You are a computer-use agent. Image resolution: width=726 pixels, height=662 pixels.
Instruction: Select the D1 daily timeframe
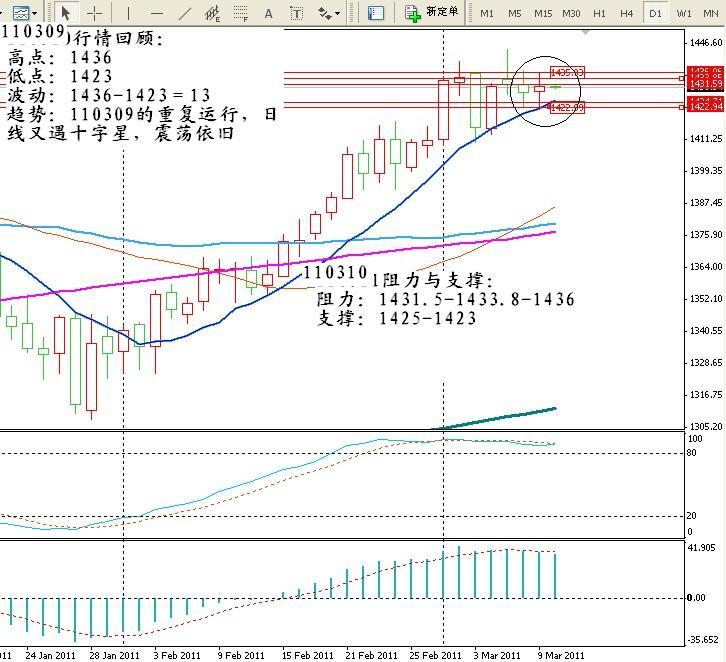coord(655,13)
